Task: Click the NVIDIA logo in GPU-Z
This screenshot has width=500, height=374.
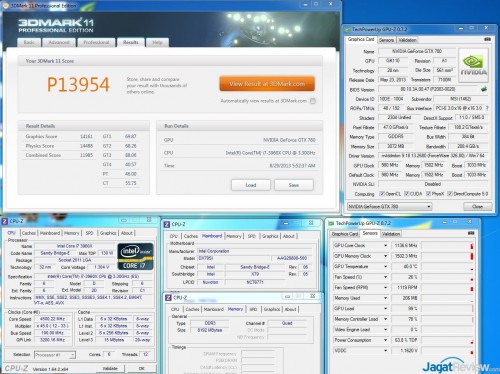Action: (x=473, y=65)
